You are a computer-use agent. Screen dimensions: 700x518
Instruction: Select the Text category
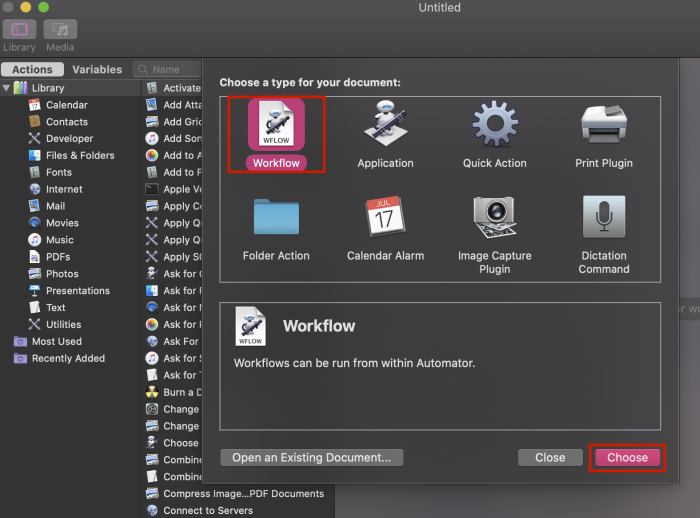55,308
